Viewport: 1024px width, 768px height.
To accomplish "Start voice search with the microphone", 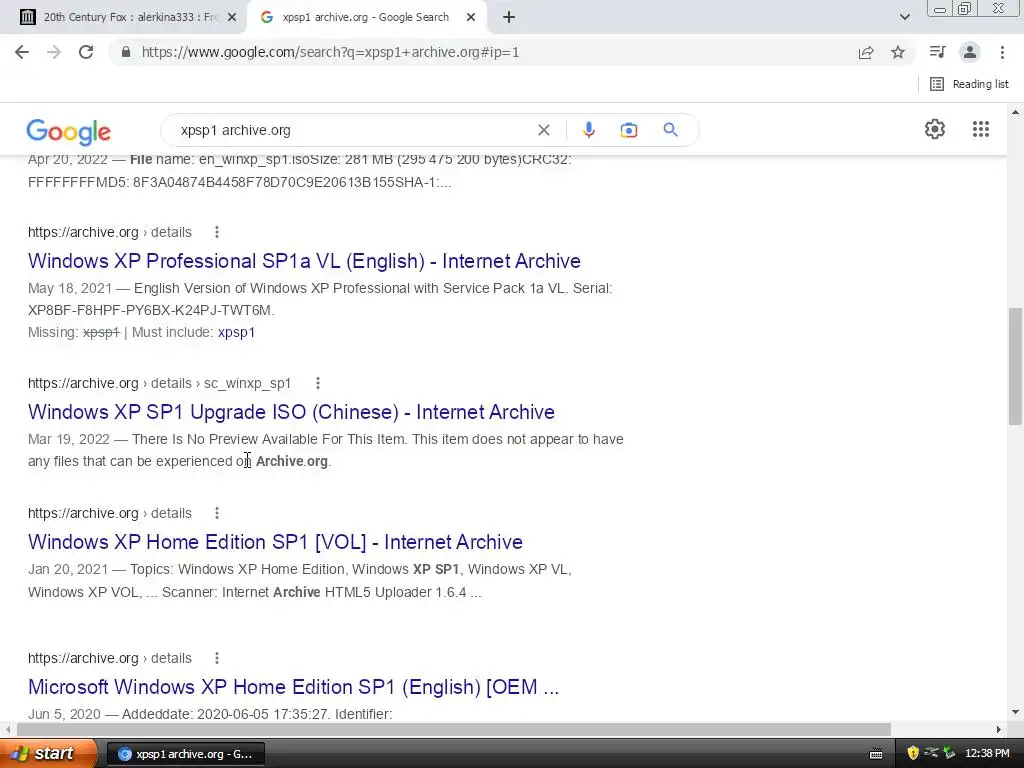I will point(588,130).
